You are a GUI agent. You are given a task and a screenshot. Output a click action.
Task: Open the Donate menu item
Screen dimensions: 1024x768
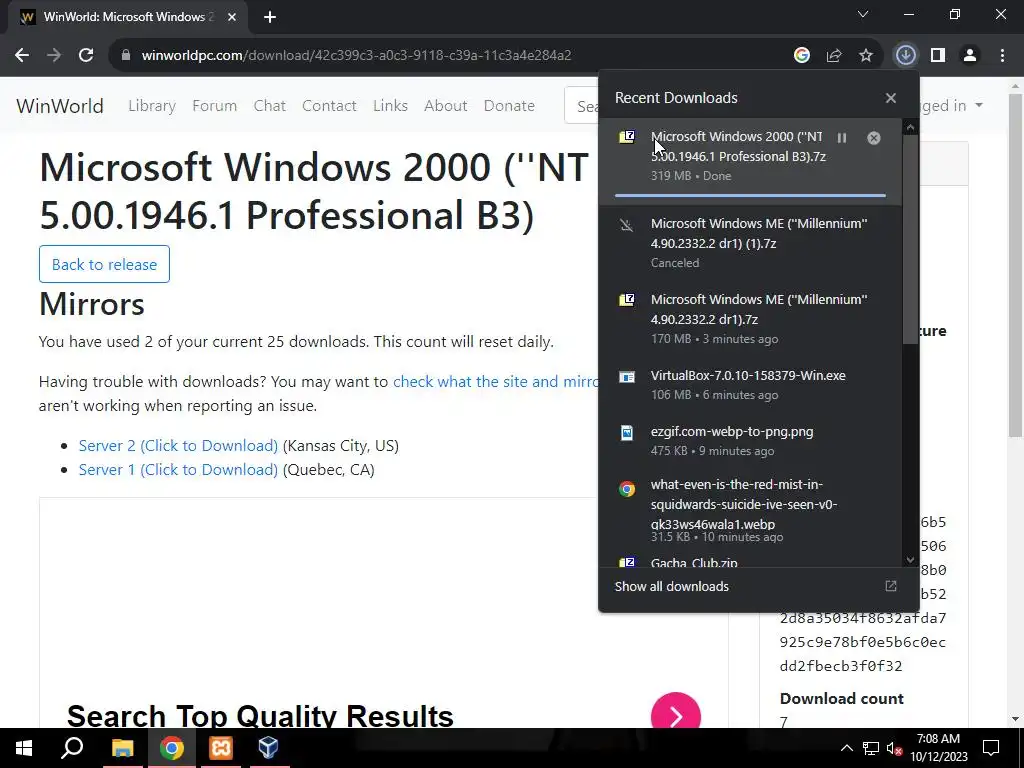(x=509, y=105)
